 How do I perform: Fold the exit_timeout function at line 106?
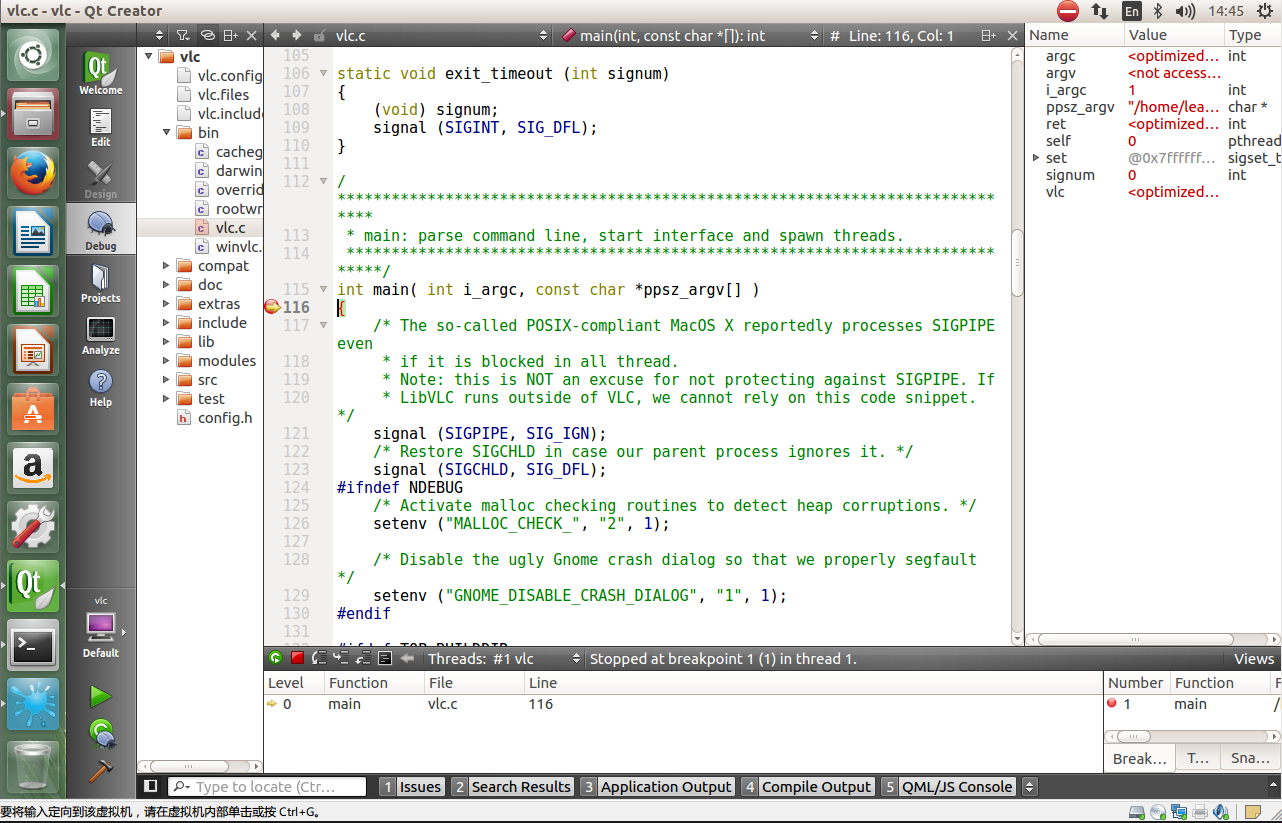pyautogui.click(x=323, y=74)
